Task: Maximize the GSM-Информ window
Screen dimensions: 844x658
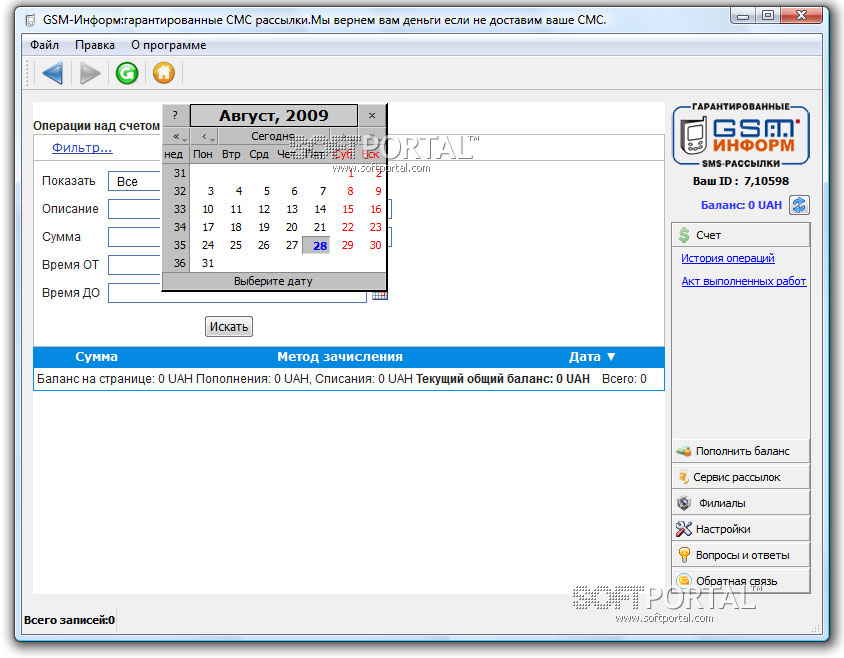Action: tap(768, 15)
